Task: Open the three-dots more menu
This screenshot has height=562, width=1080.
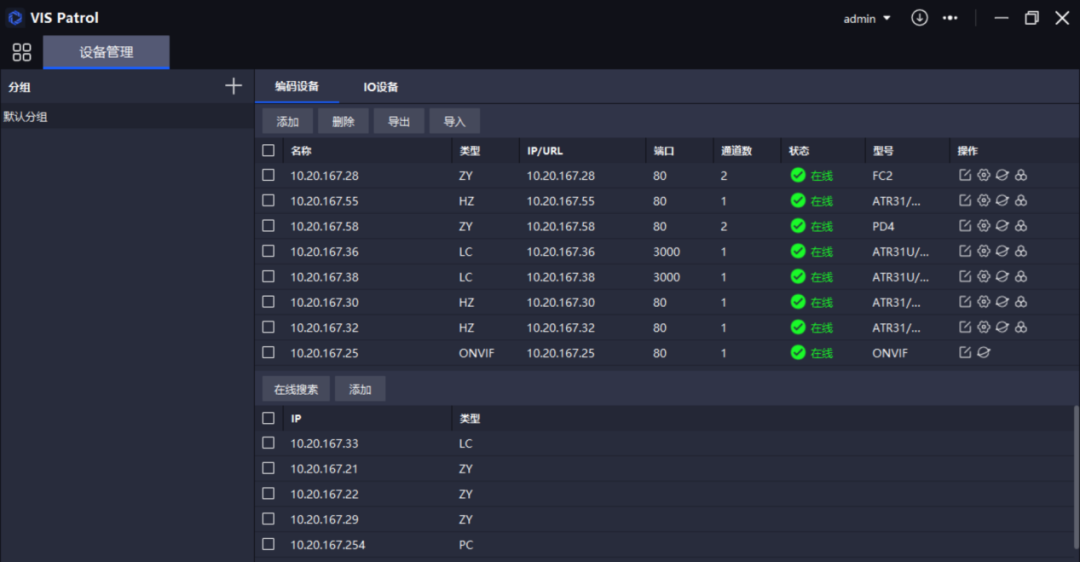Action: pyautogui.click(x=950, y=18)
